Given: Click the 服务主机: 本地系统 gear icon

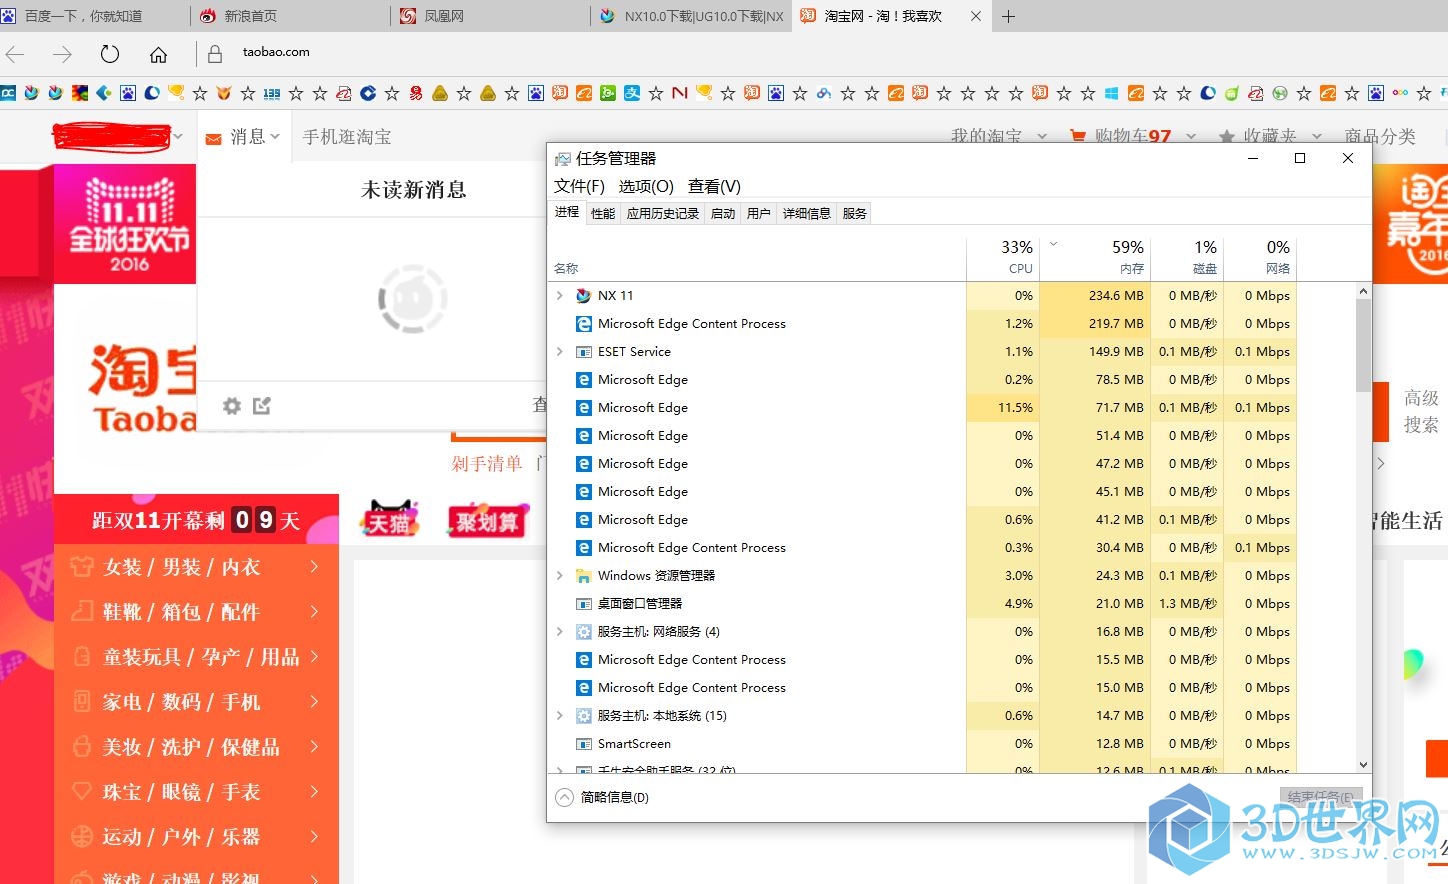Looking at the screenshot, I should (x=584, y=716).
